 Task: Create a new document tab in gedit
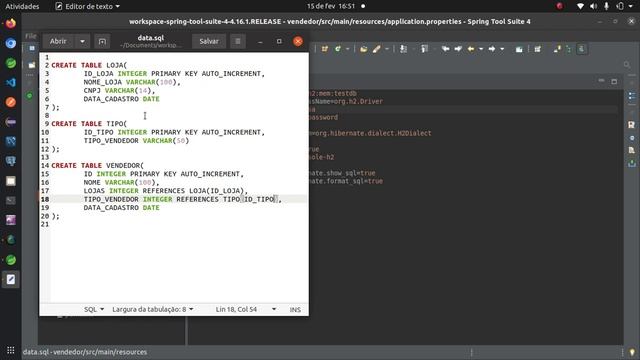(x=102, y=41)
